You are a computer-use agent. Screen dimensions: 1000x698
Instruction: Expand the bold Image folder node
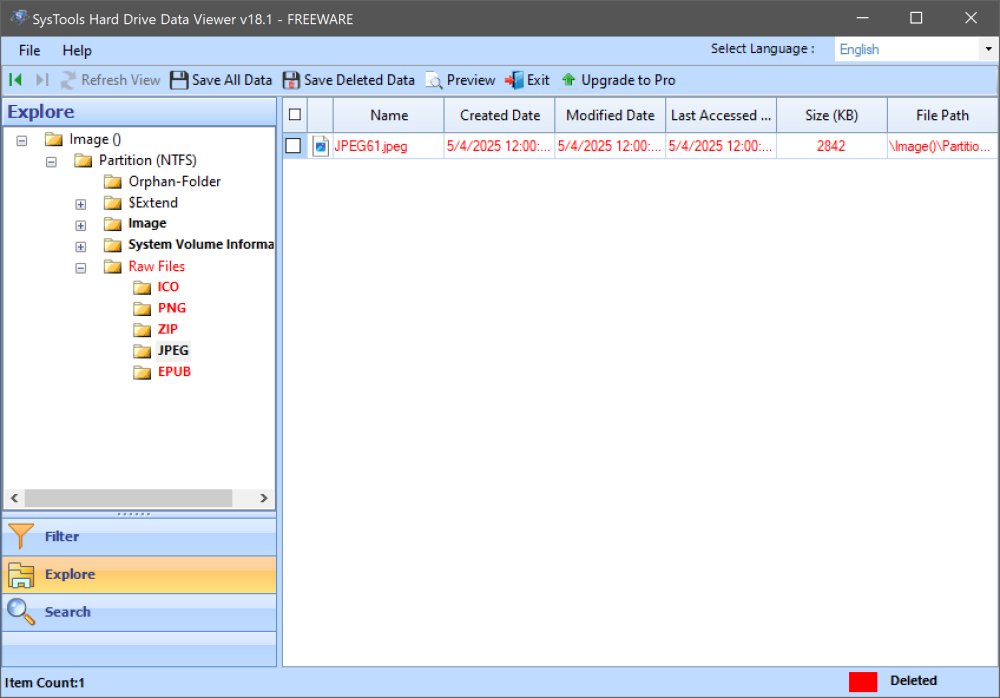pos(80,225)
